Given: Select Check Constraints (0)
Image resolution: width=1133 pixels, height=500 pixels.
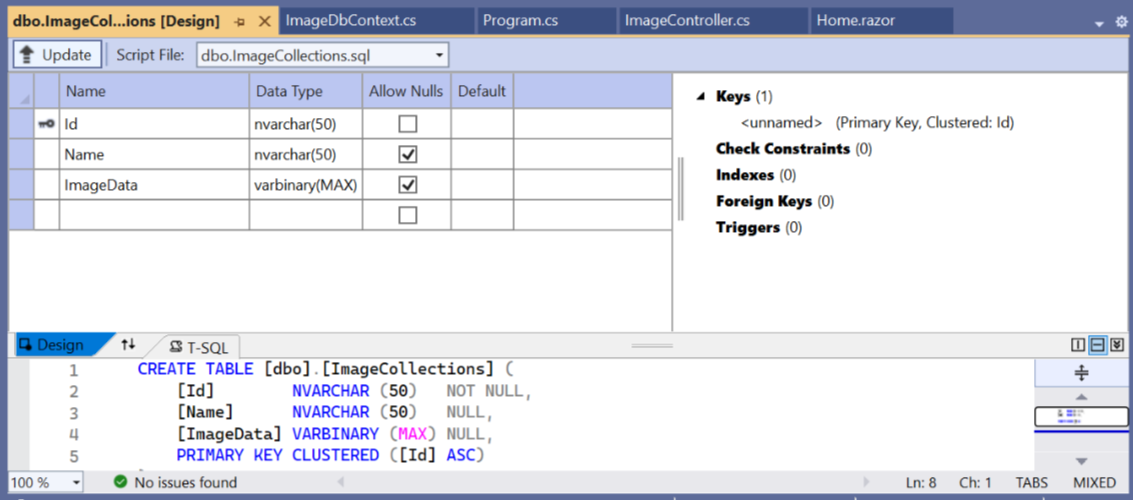Looking at the screenshot, I should click(794, 149).
